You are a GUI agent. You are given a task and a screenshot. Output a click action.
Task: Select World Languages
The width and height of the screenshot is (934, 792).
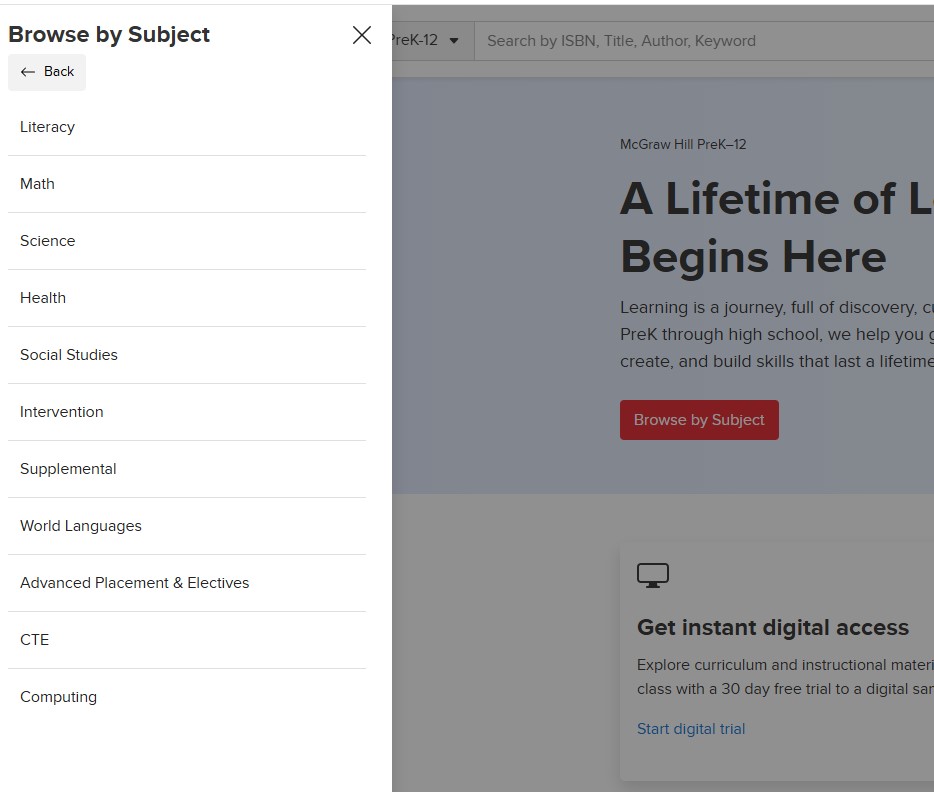pyautogui.click(x=81, y=526)
